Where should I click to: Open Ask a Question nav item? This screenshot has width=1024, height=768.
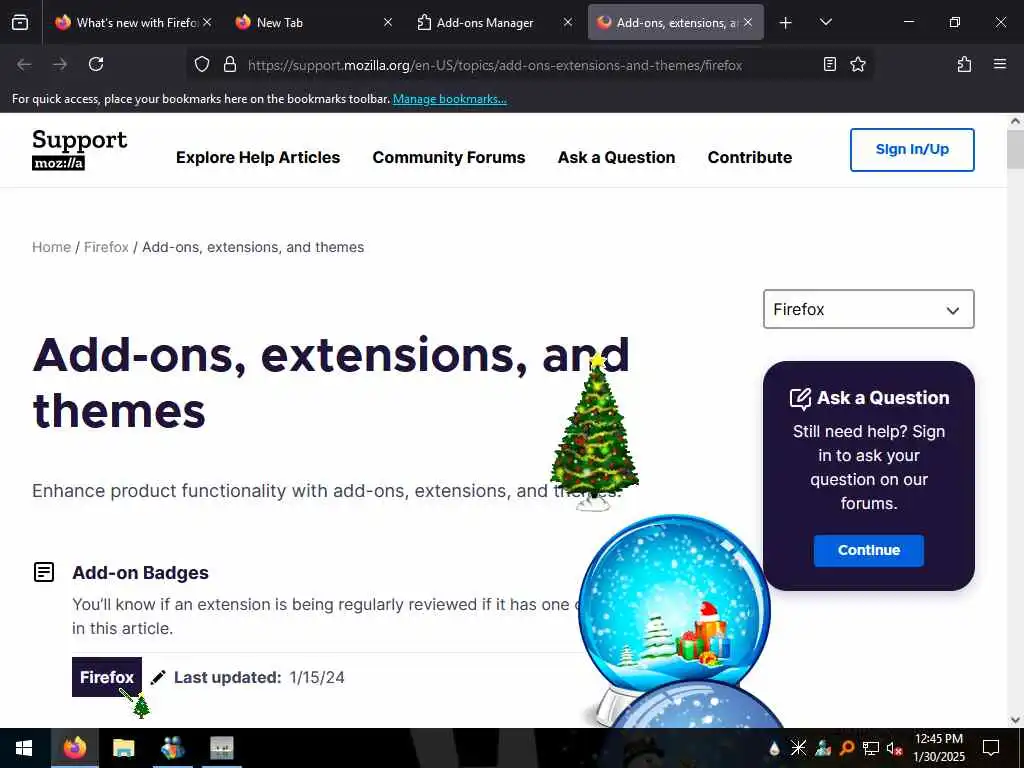pos(616,157)
